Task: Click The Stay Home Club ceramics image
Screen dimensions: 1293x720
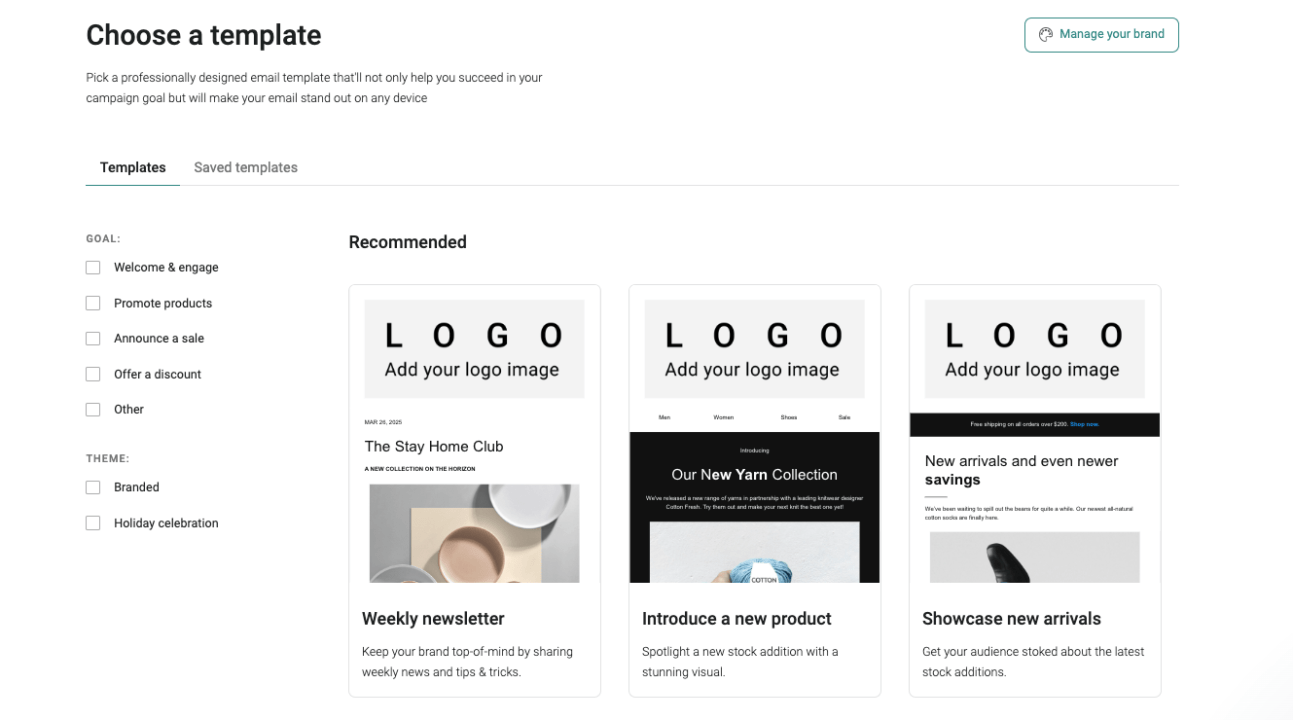Action: click(x=474, y=533)
